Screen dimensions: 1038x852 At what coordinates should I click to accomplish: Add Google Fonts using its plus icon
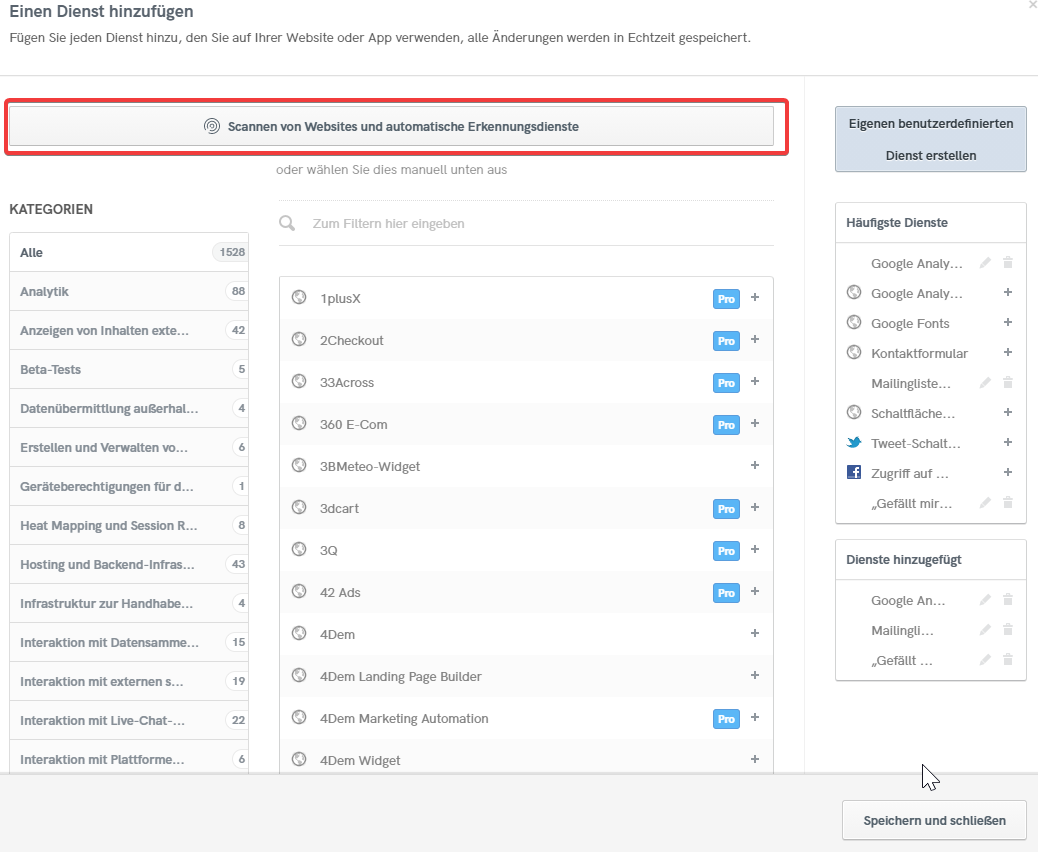click(1008, 323)
